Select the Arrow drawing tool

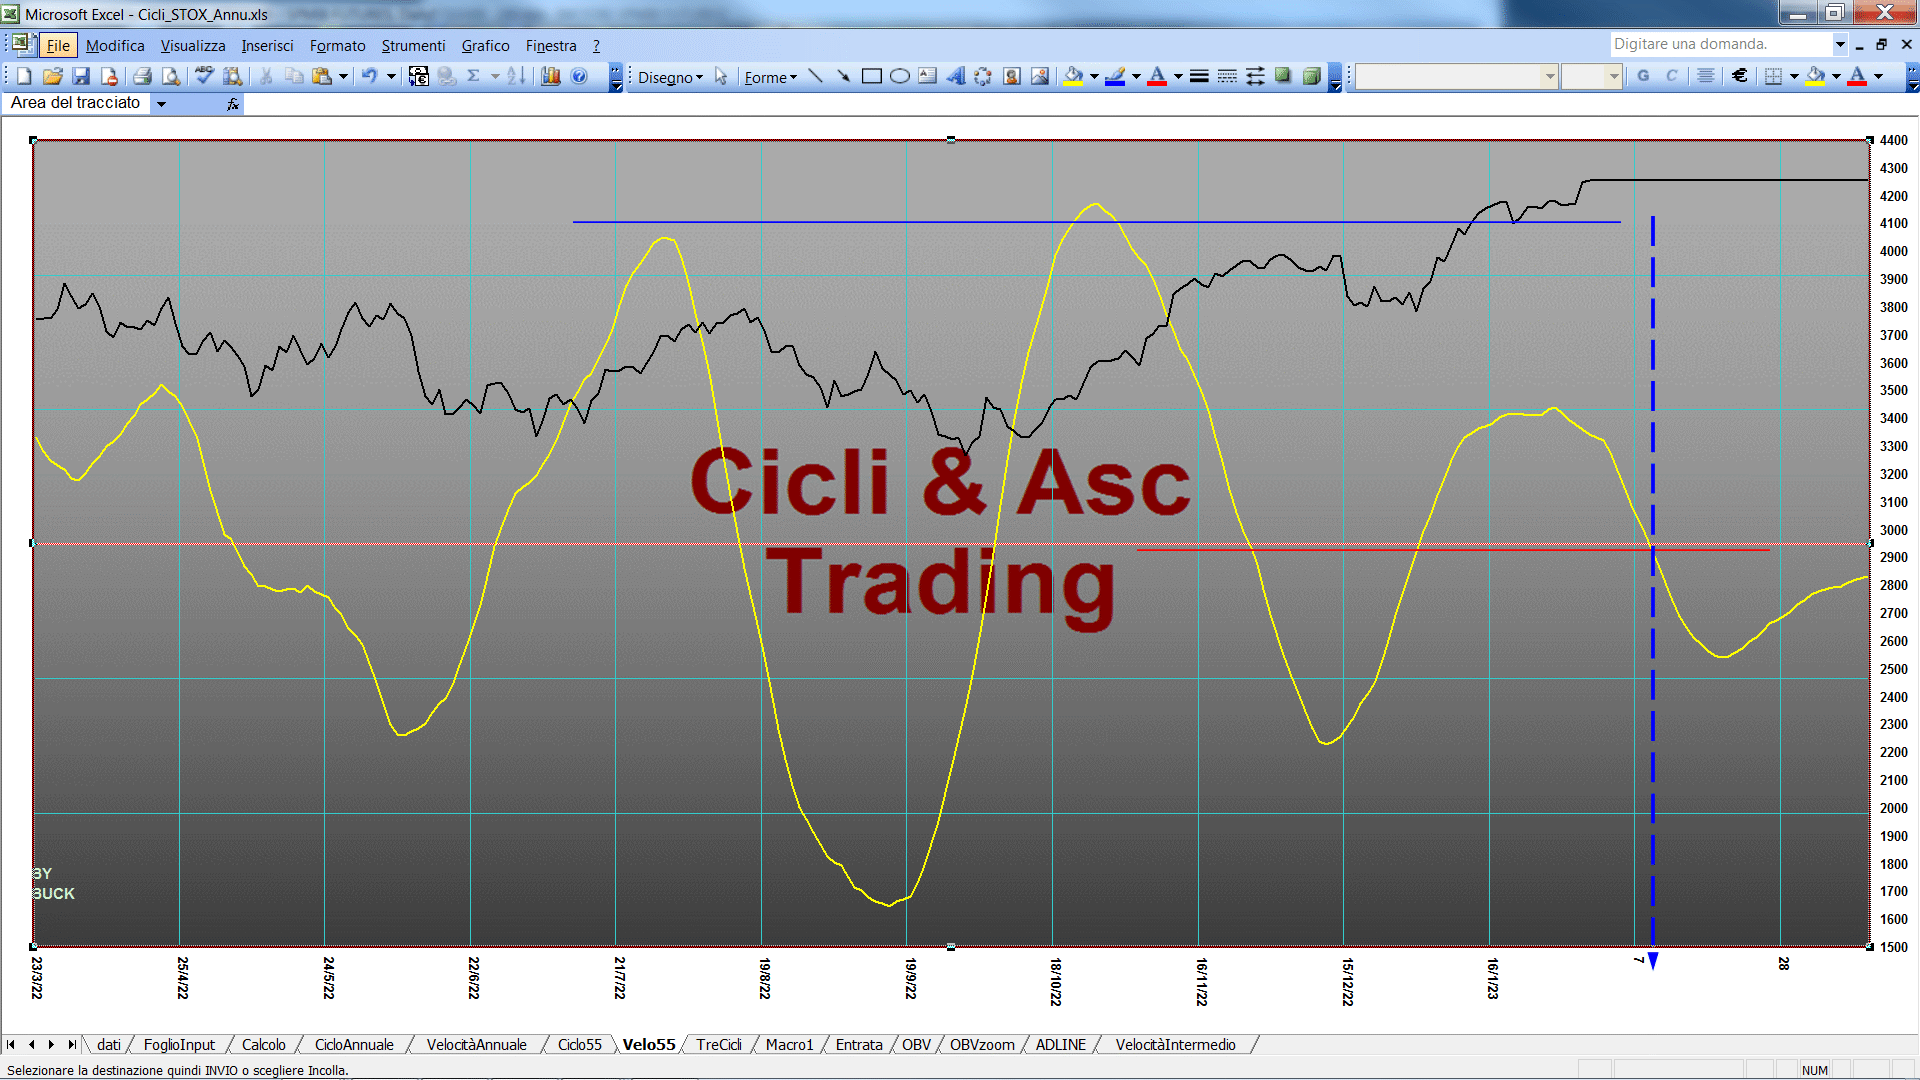point(843,76)
